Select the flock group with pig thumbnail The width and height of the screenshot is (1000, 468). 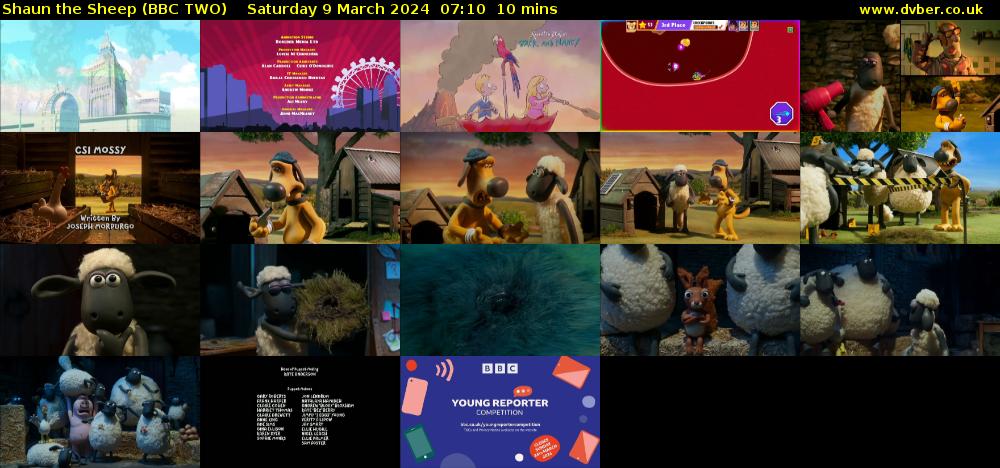pyautogui.click(x=100, y=412)
